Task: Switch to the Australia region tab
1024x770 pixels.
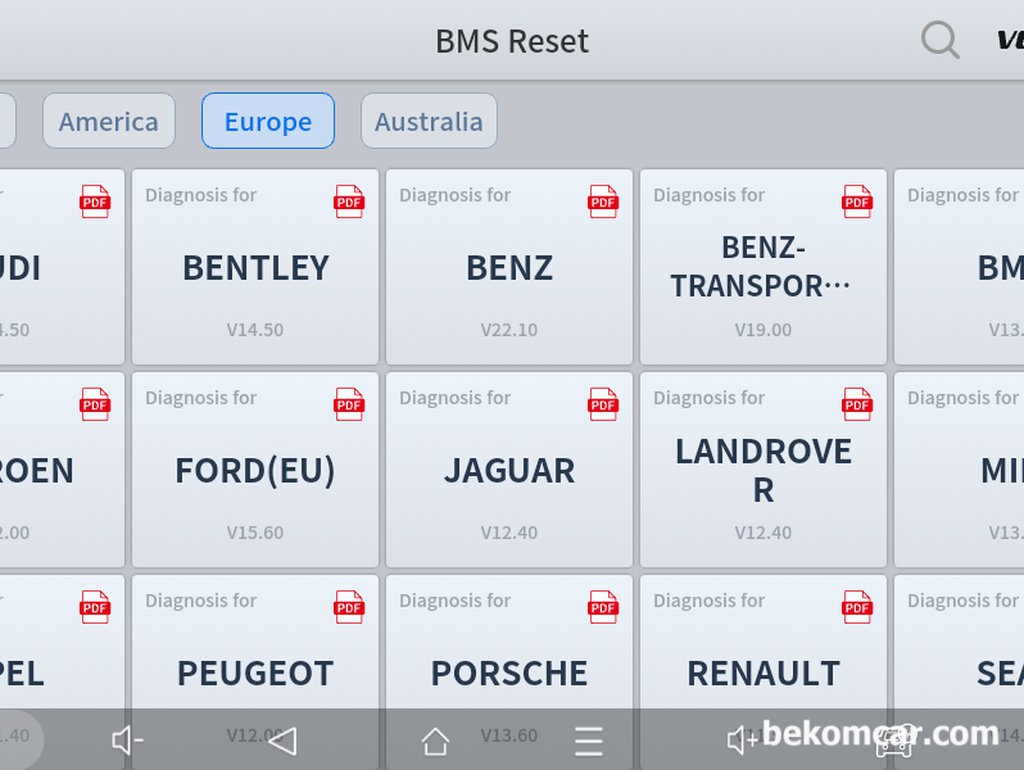Action: tap(429, 121)
